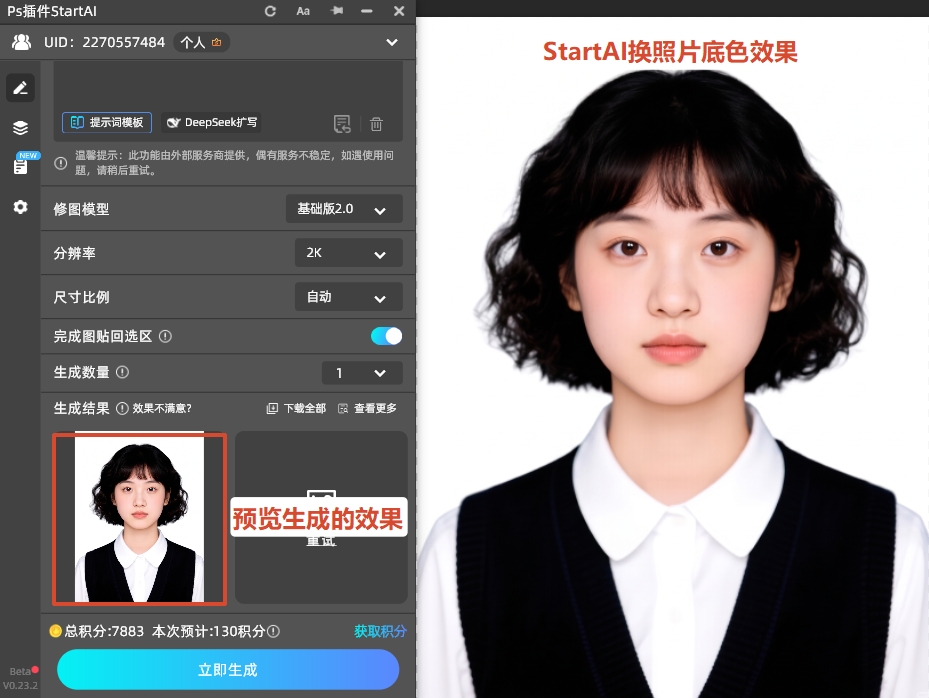Toggle 完成图贴回选区 switch off
Screen dimensions: 929x698
coord(385,336)
